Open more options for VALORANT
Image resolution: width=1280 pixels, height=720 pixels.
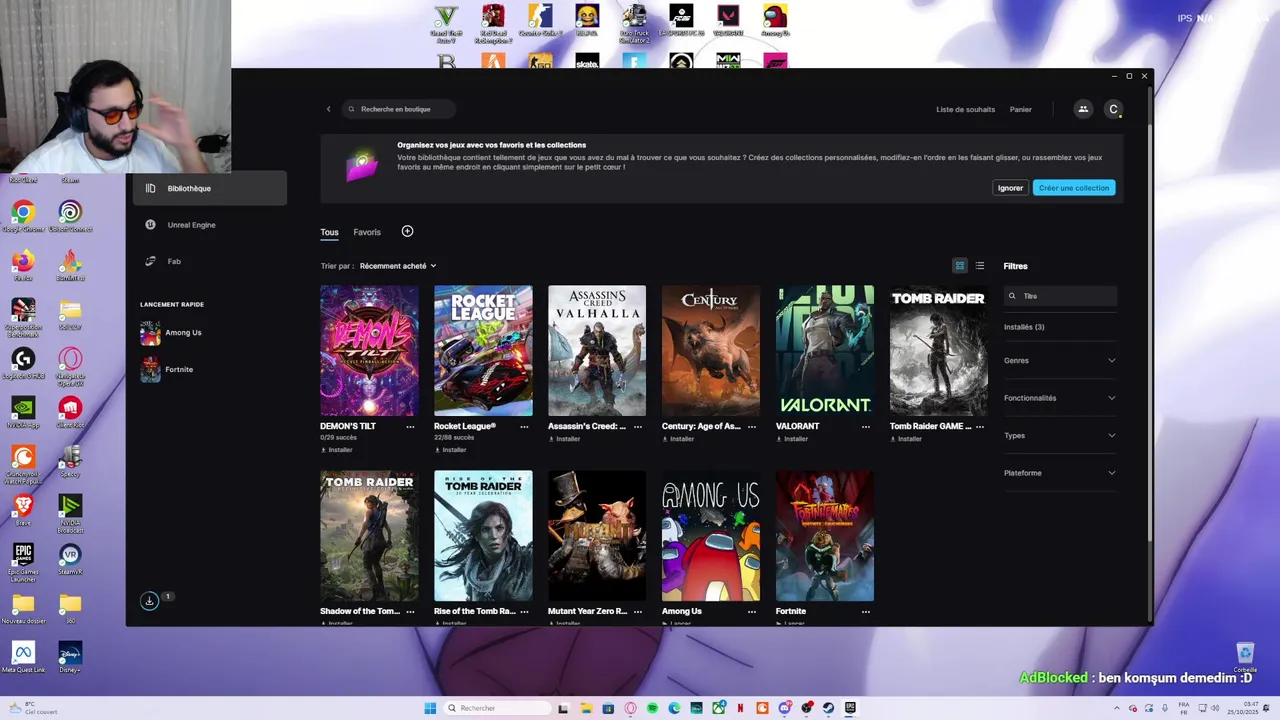click(x=866, y=426)
